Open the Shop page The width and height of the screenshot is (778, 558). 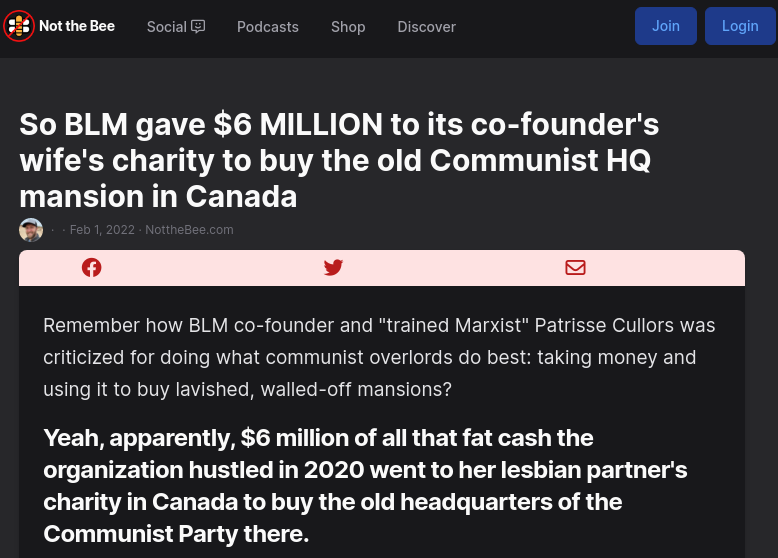(x=348, y=27)
